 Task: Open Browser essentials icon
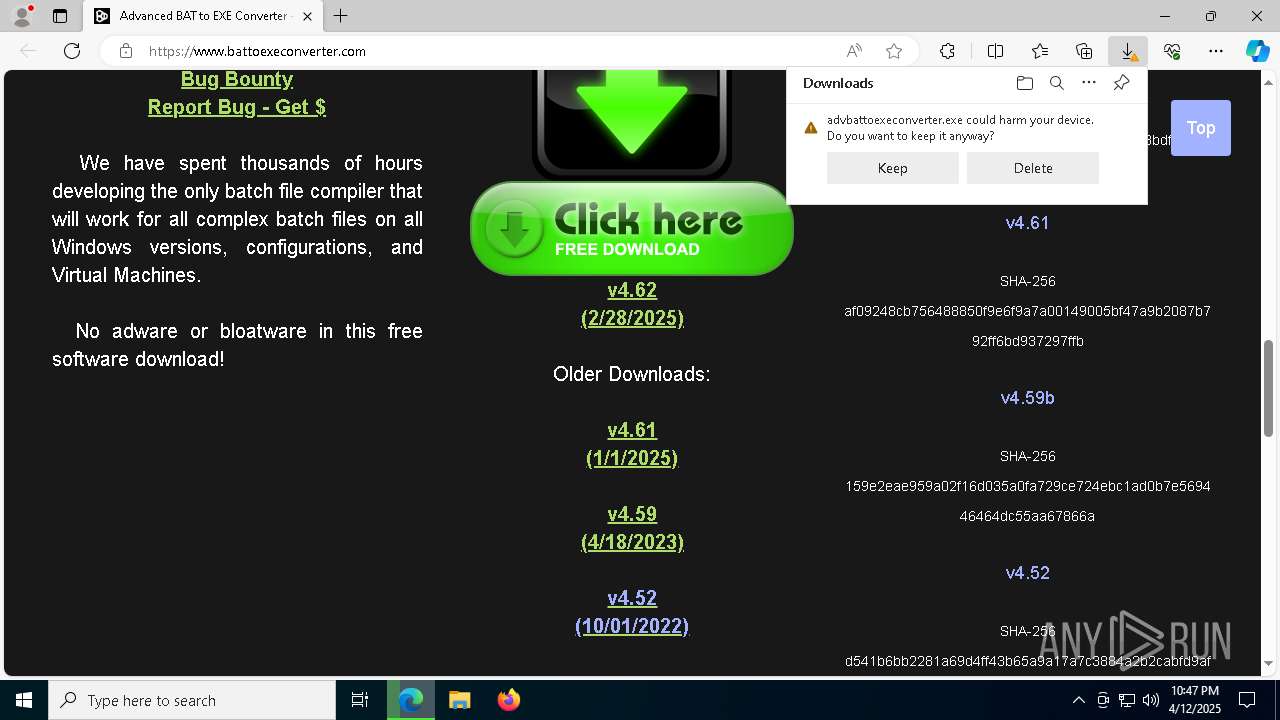click(1172, 51)
